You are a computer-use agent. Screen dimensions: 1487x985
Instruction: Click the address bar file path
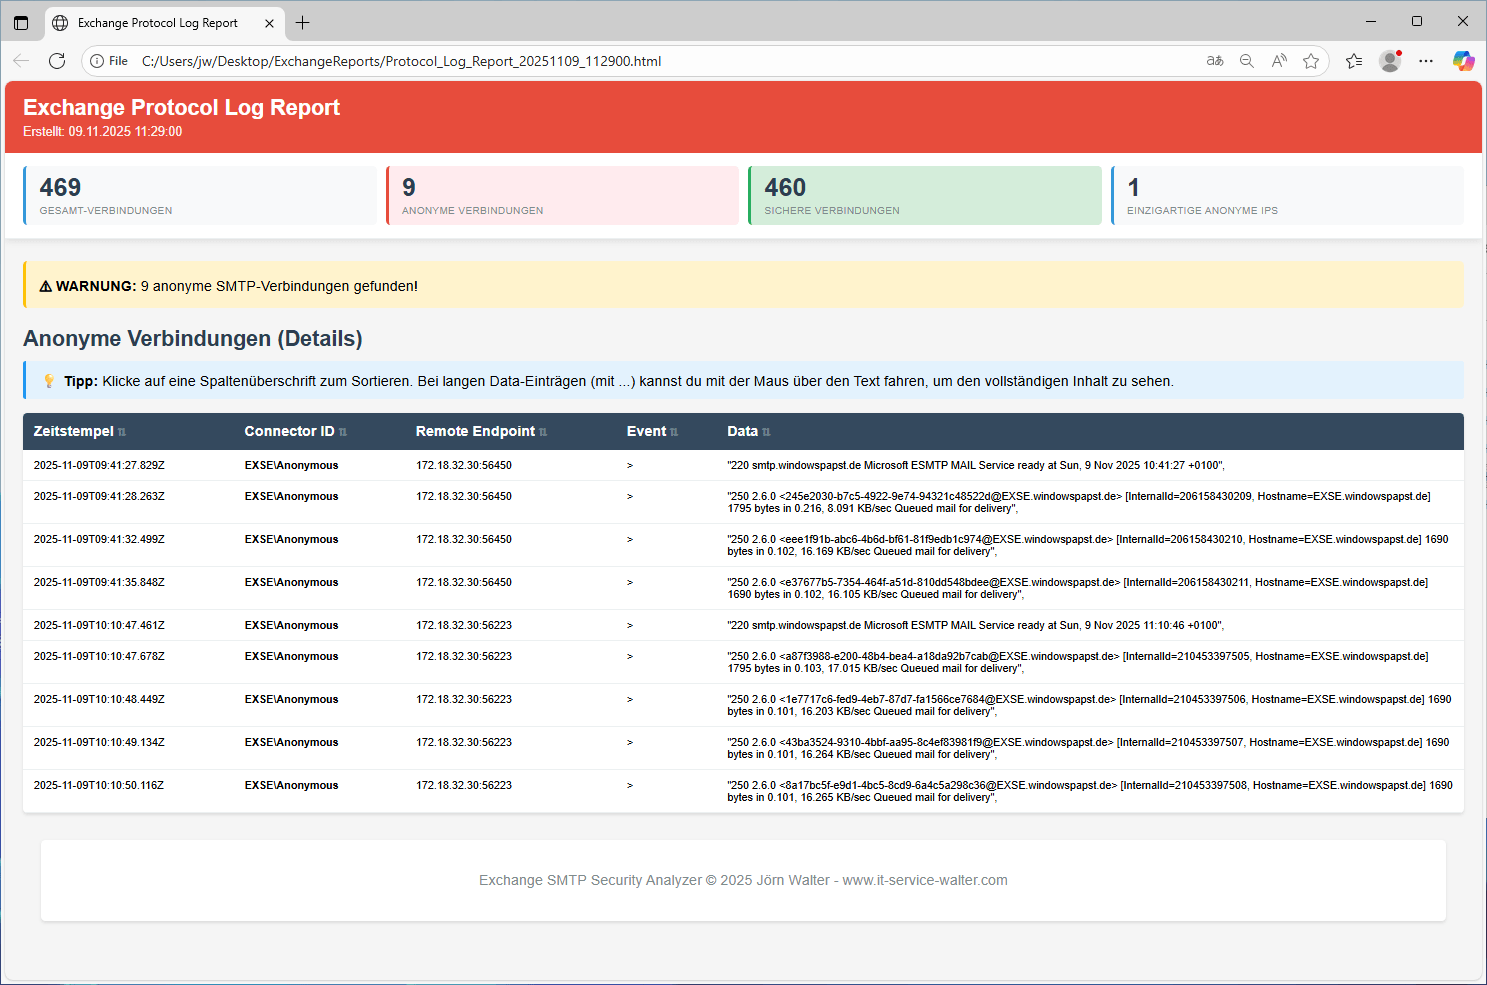(x=401, y=61)
